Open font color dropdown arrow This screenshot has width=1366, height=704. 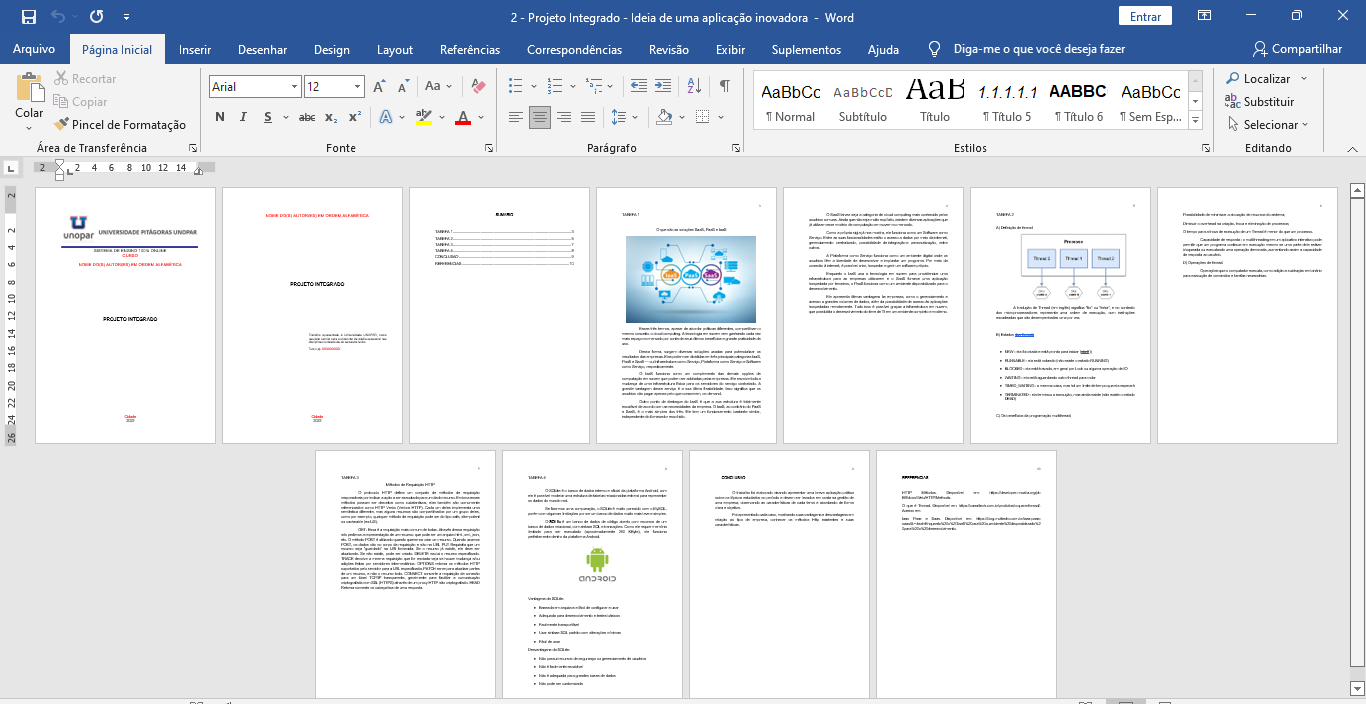click(481, 117)
